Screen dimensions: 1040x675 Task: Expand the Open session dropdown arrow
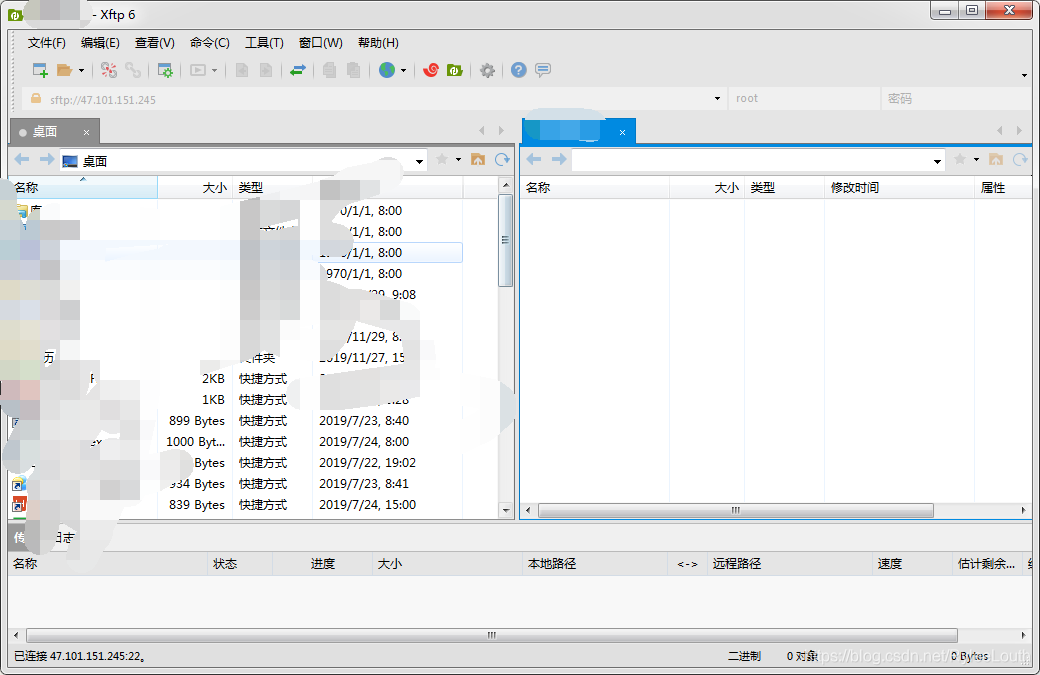pyautogui.click(x=82, y=70)
